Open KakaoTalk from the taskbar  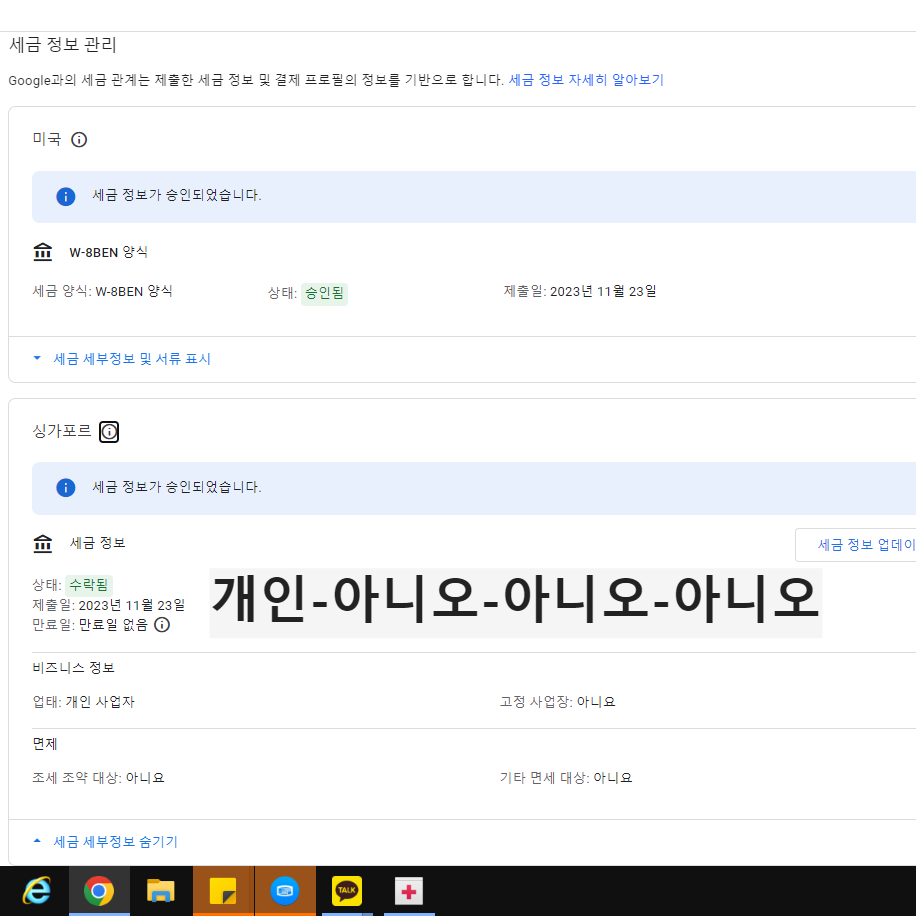point(347,891)
